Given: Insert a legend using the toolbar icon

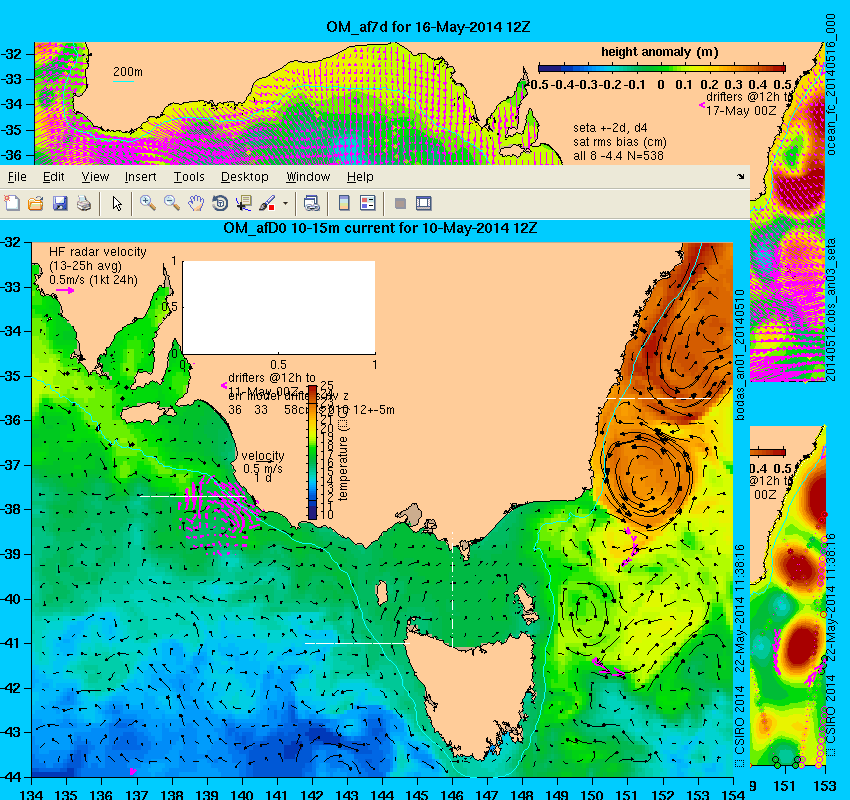Looking at the screenshot, I should 368,203.
